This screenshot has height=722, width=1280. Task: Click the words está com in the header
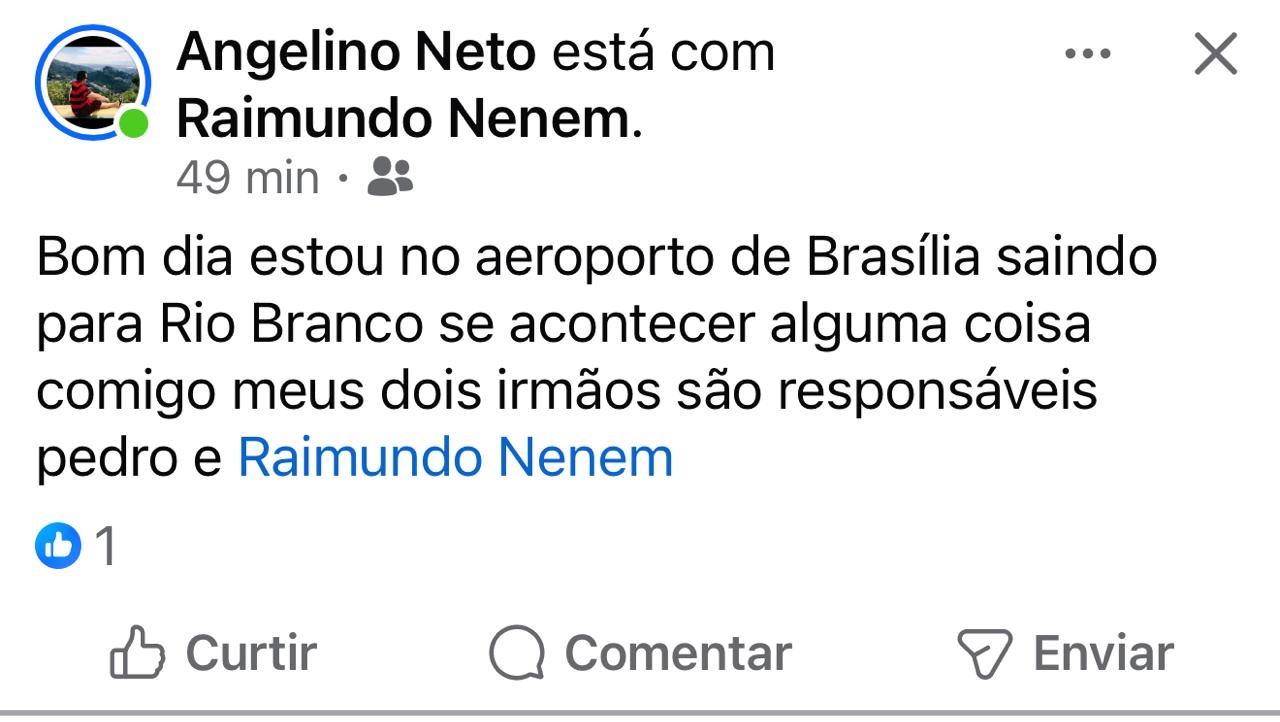pos(663,52)
